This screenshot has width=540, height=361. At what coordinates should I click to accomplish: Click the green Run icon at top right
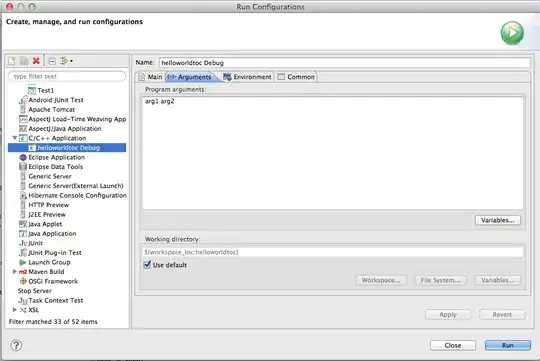512,33
